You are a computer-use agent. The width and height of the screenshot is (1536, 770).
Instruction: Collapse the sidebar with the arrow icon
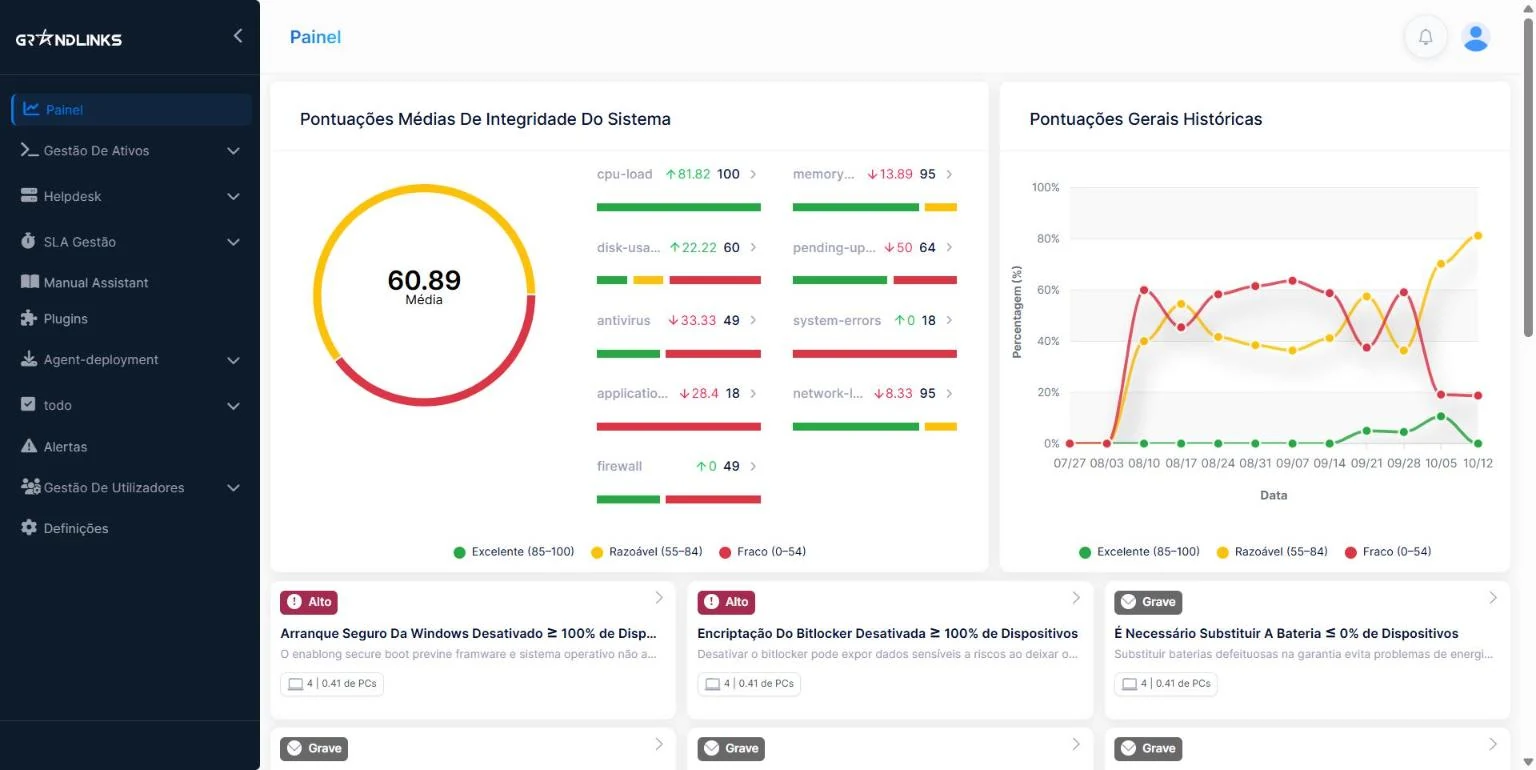tap(238, 36)
